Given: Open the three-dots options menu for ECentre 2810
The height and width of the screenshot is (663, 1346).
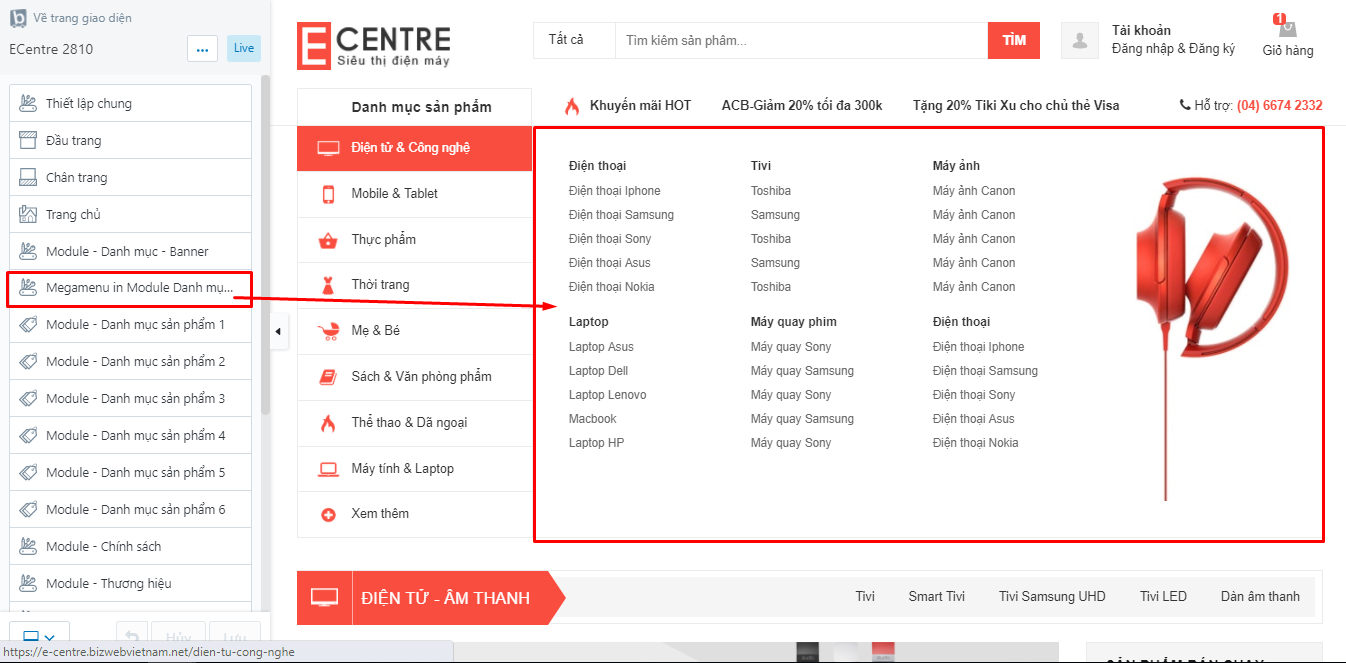Looking at the screenshot, I should 202,48.
